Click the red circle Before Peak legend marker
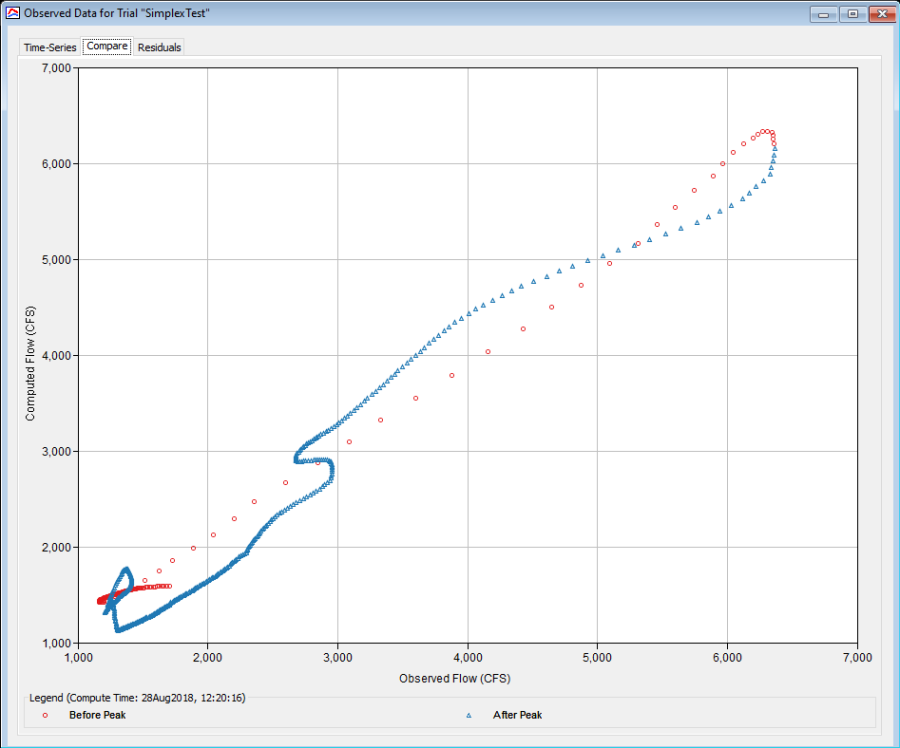The height and width of the screenshot is (748, 900). 44,715
